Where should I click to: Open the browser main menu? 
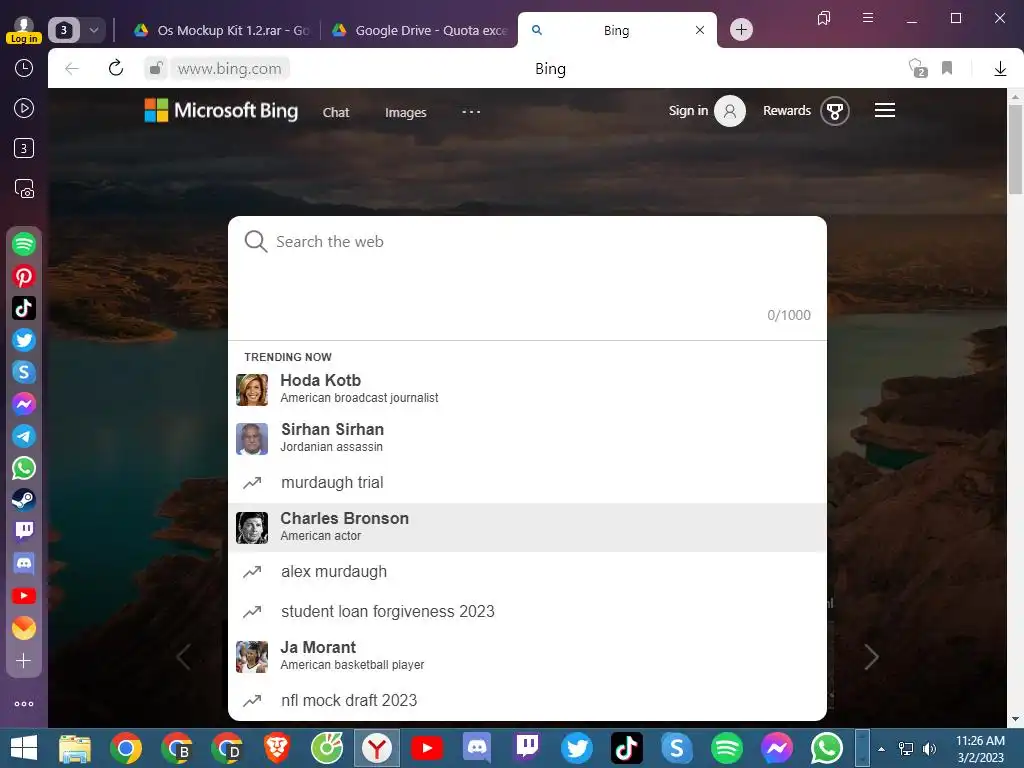click(867, 18)
